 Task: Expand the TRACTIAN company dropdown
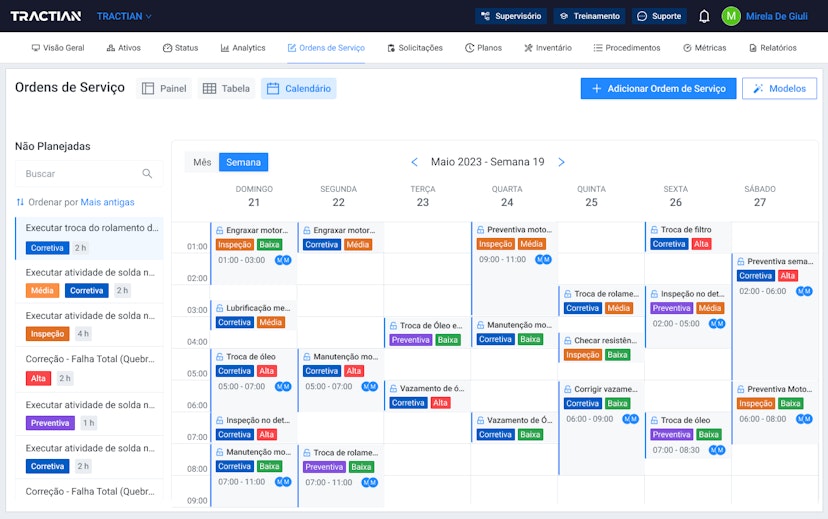click(125, 16)
